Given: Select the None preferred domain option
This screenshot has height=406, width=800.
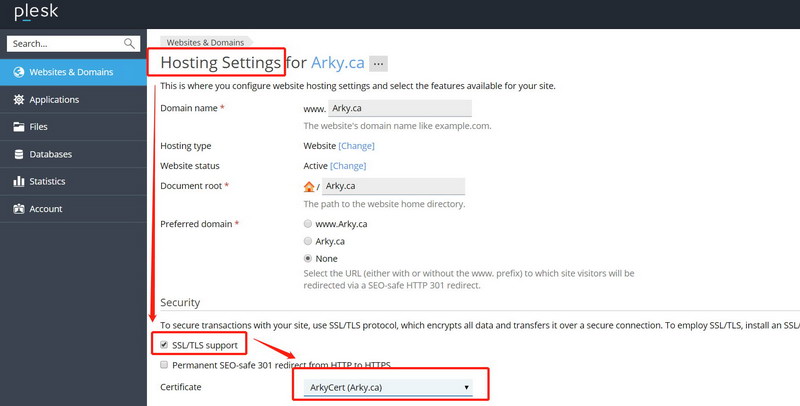Looking at the screenshot, I should point(308,258).
